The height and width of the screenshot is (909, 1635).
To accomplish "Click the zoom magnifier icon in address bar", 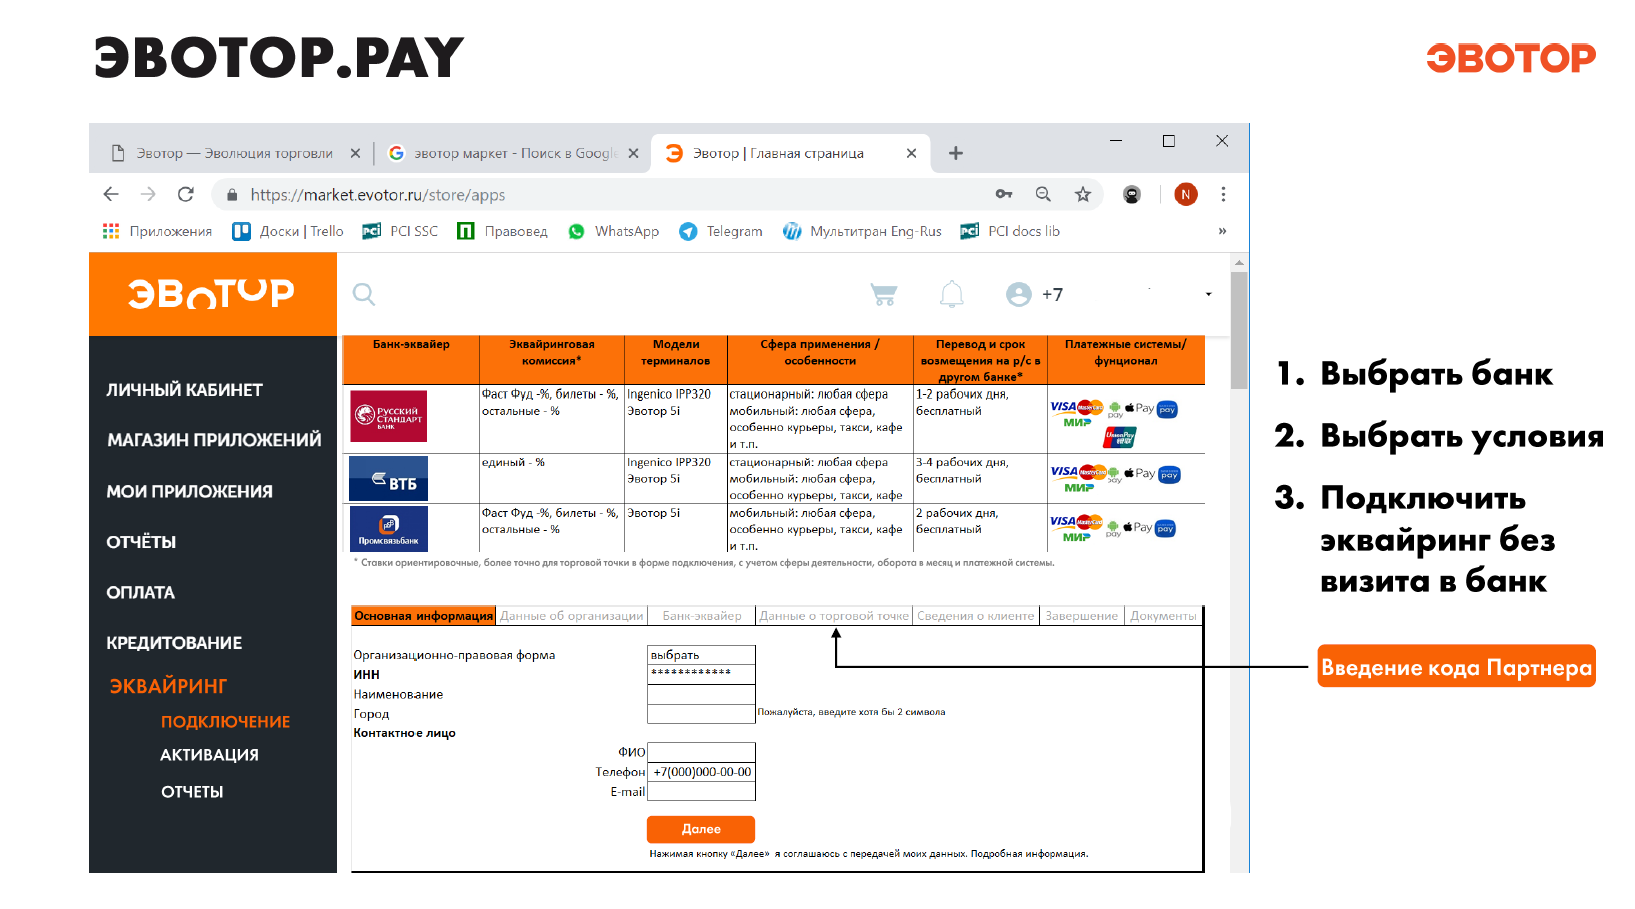I will pyautogui.click(x=1043, y=194).
